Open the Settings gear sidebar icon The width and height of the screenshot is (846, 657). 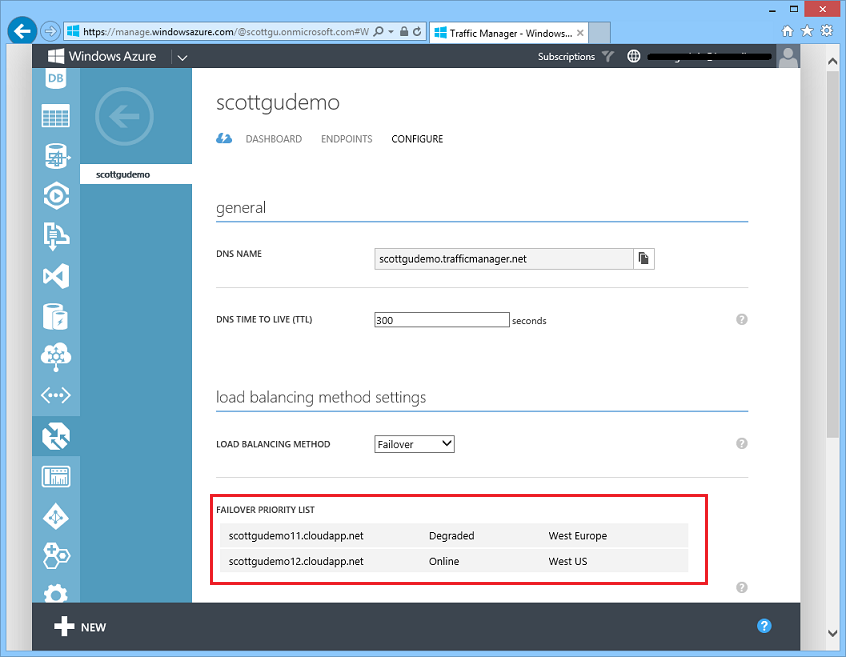pos(56,594)
